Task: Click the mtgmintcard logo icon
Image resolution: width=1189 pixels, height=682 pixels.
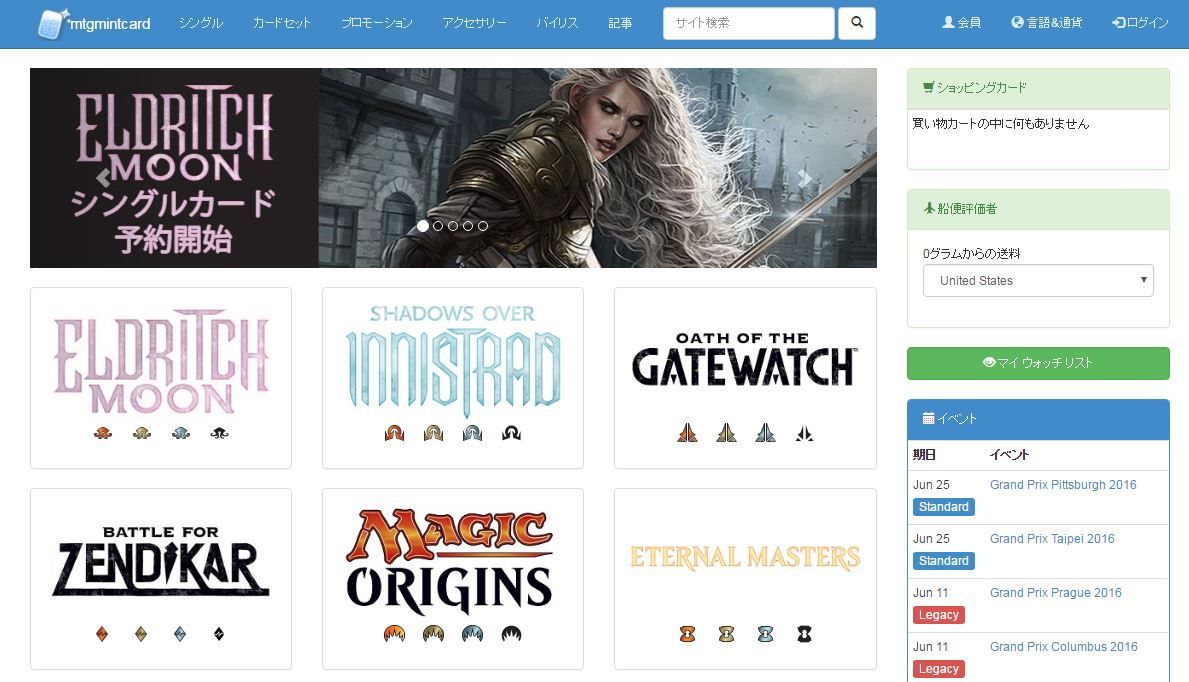Action: pyautogui.click(x=52, y=24)
